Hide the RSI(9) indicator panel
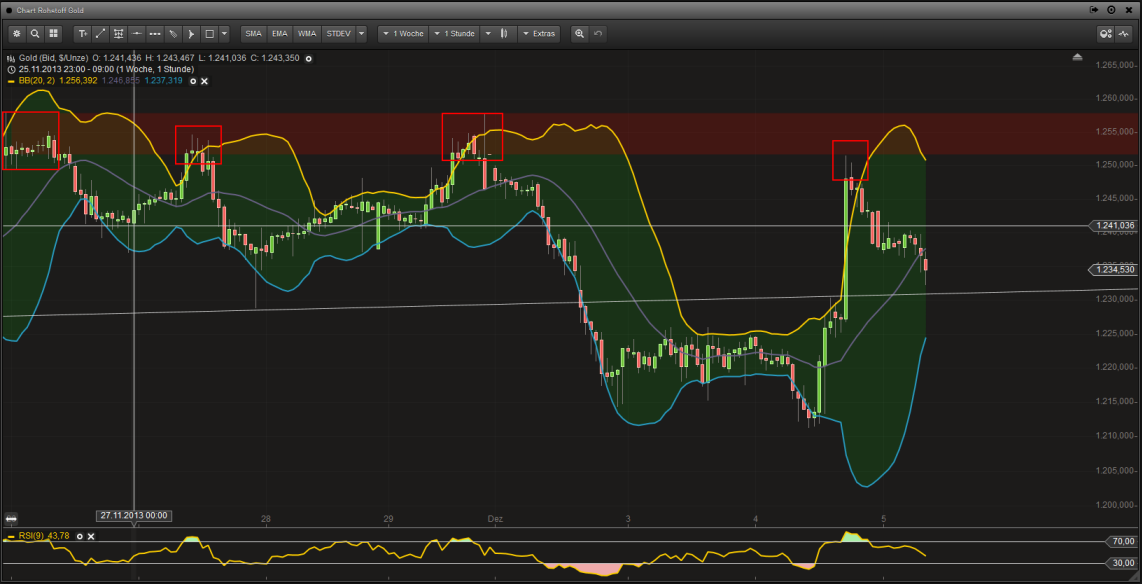The image size is (1142, 584). click(90, 536)
